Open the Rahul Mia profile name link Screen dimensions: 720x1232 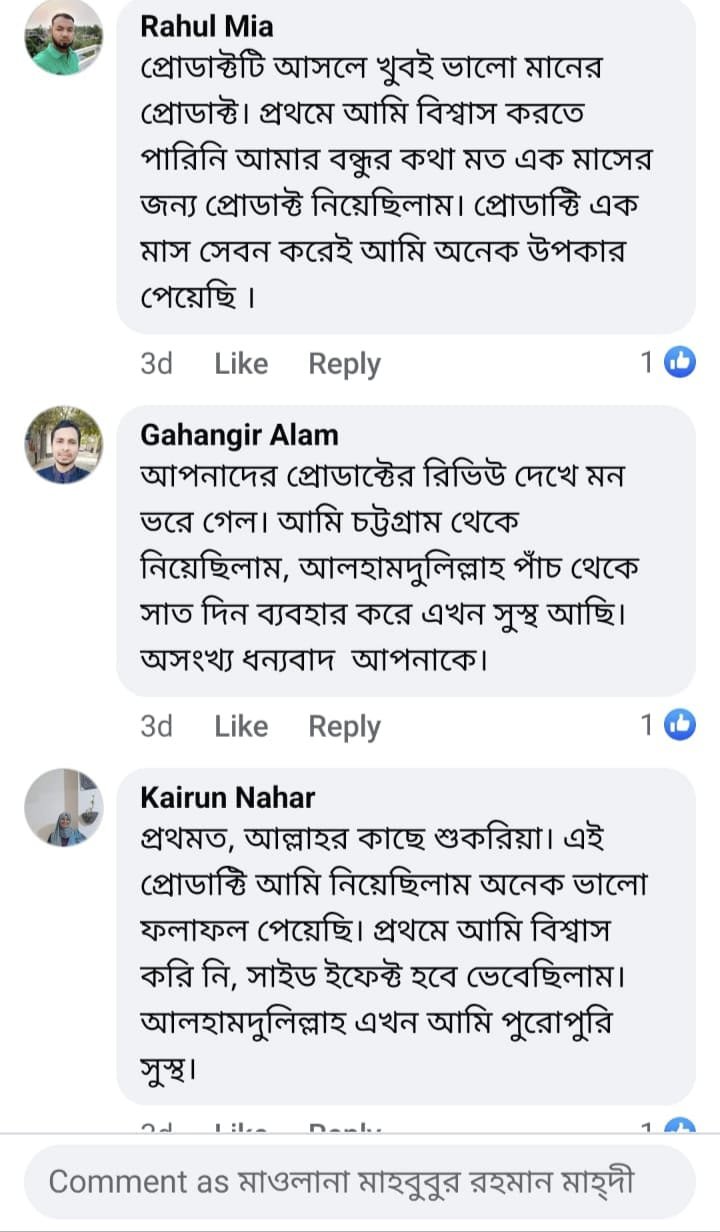click(x=207, y=26)
